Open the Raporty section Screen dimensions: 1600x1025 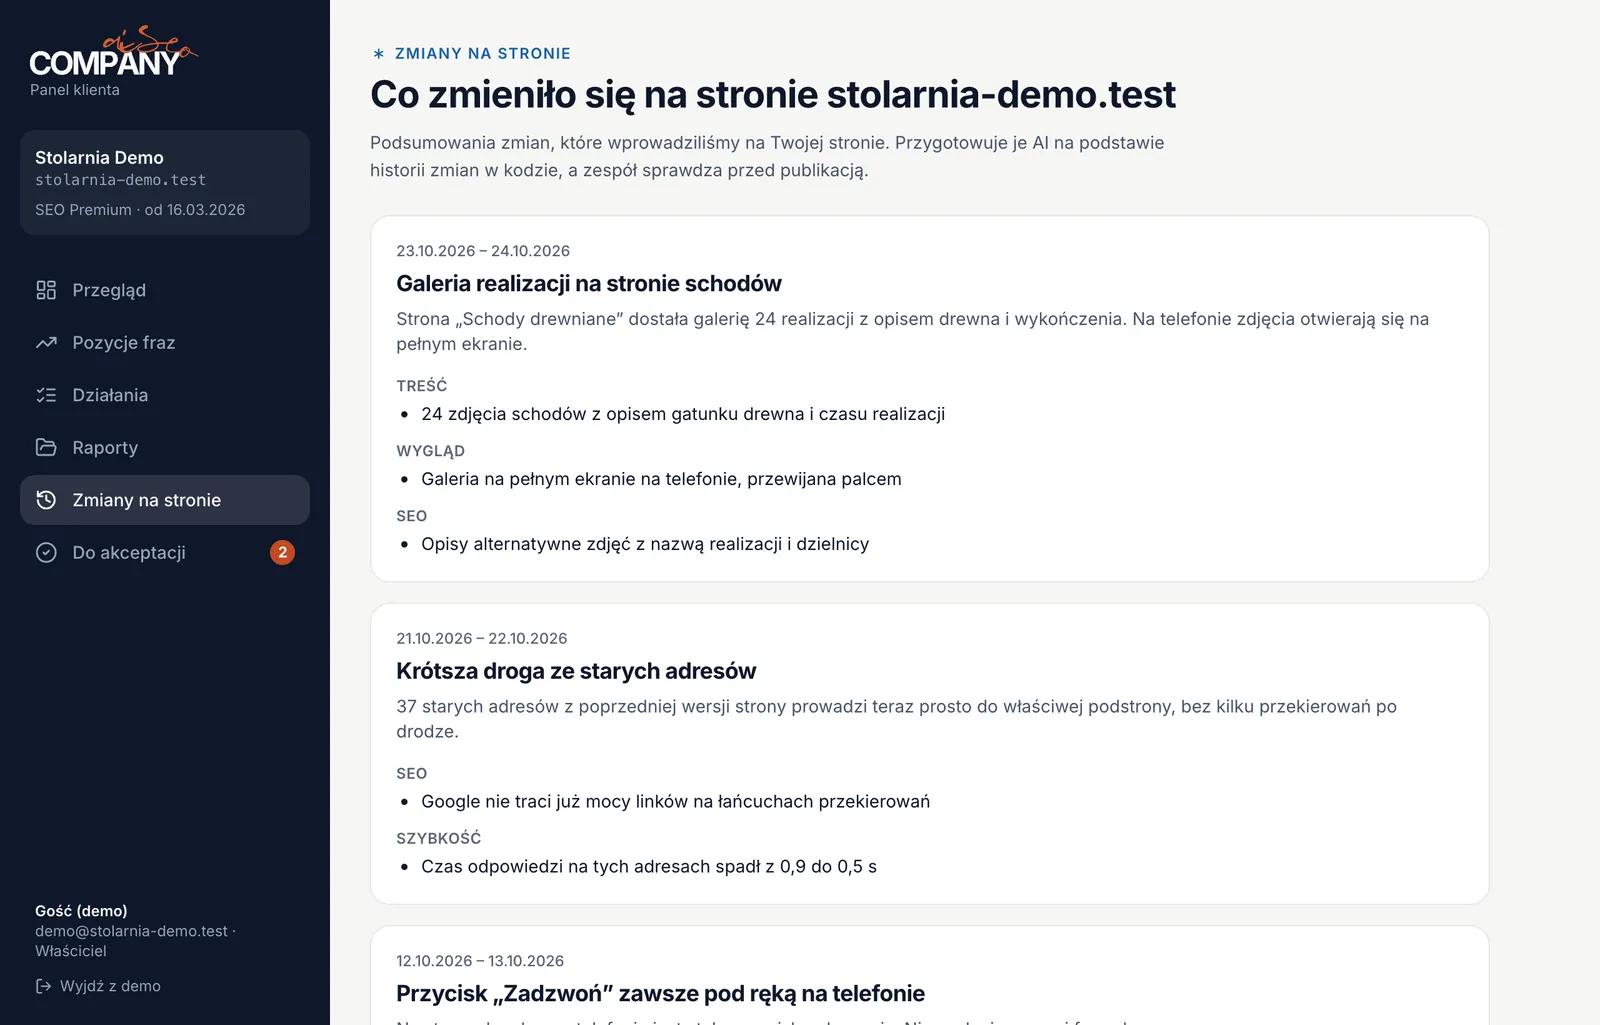coord(165,447)
